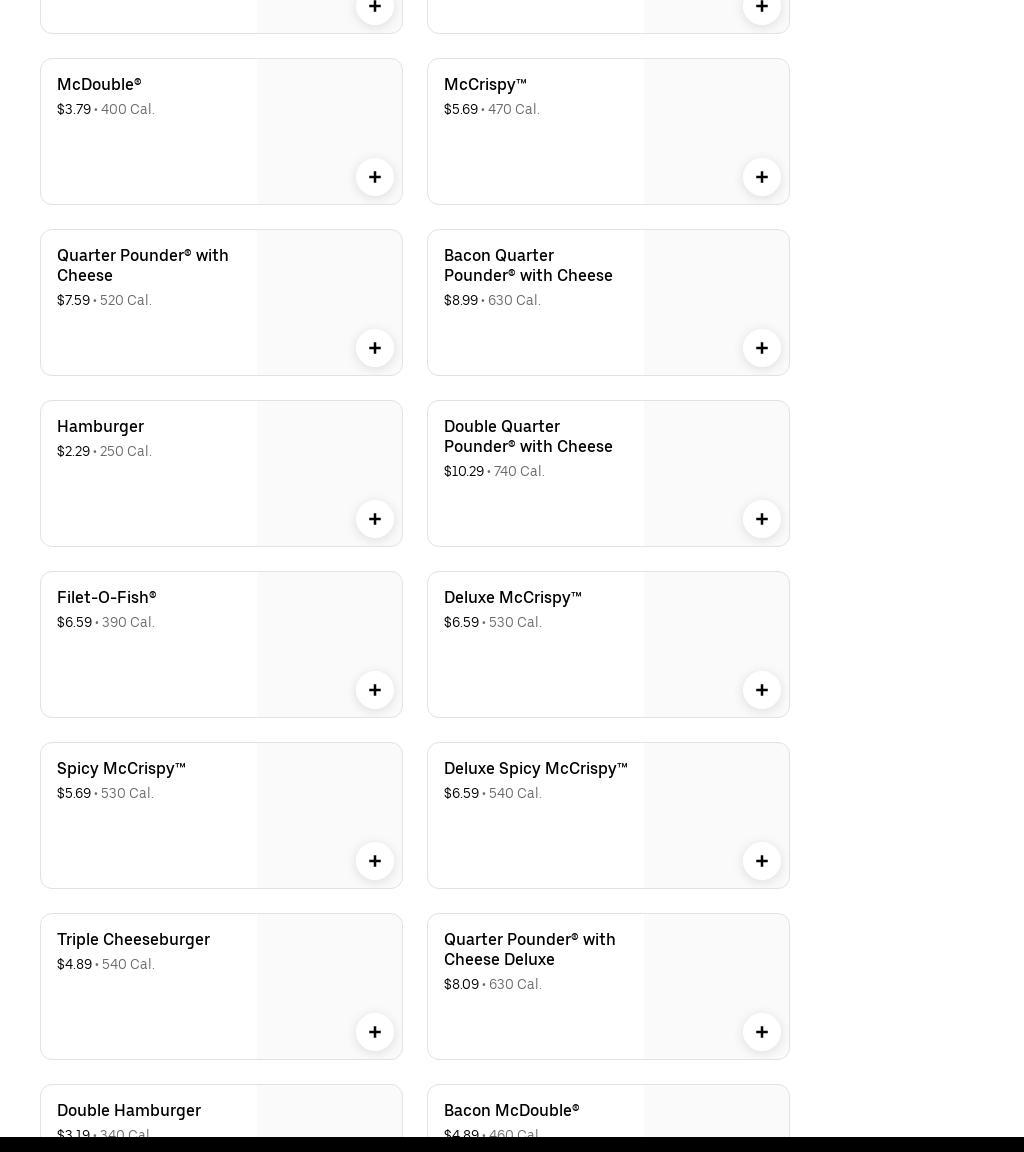Screen dimensions: 1024x1152
Task: Open the McDouble item name
Action: coord(99,85)
